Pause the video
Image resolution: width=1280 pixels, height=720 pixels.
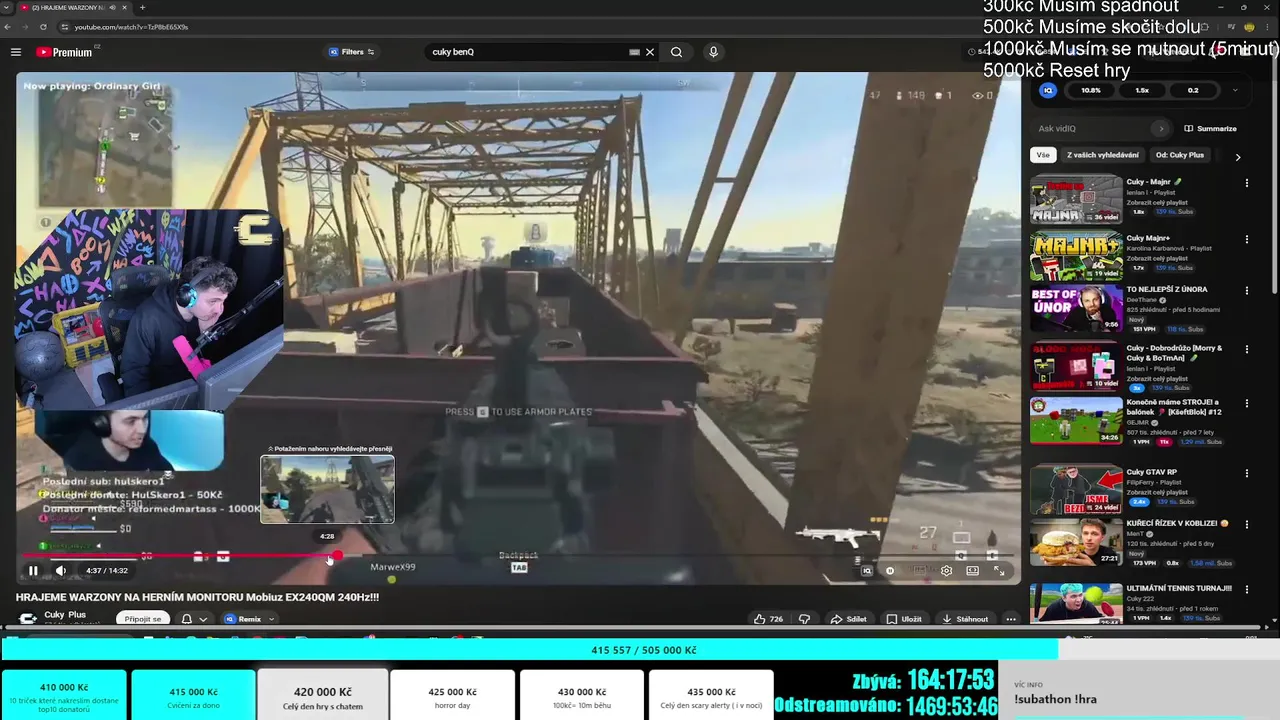tap(33, 571)
